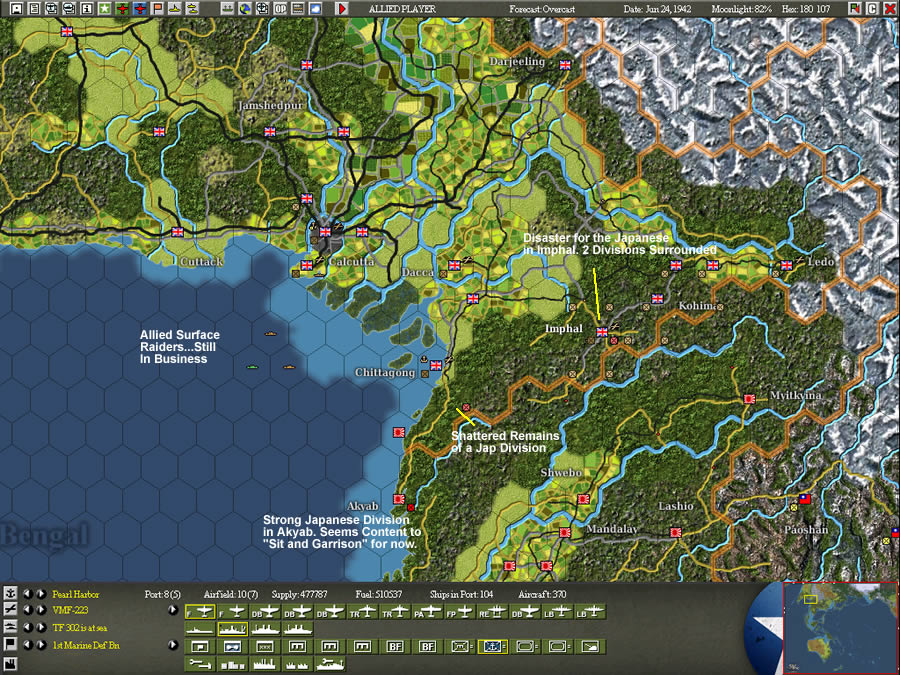Image resolution: width=900 pixels, height=675 pixels.
Task: Select the first land unit icon with flag
Action: click(200, 647)
